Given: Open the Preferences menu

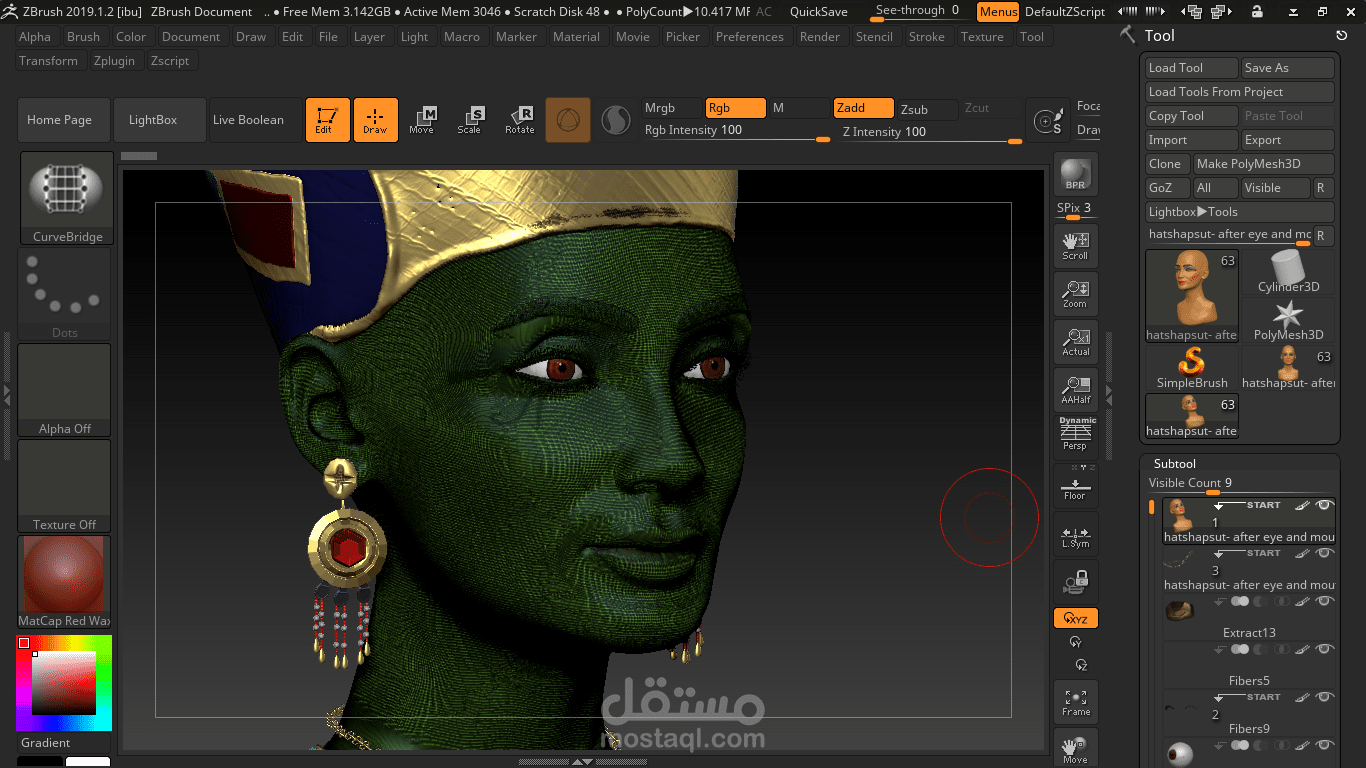Looking at the screenshot, I should click(x=749, y=37).
